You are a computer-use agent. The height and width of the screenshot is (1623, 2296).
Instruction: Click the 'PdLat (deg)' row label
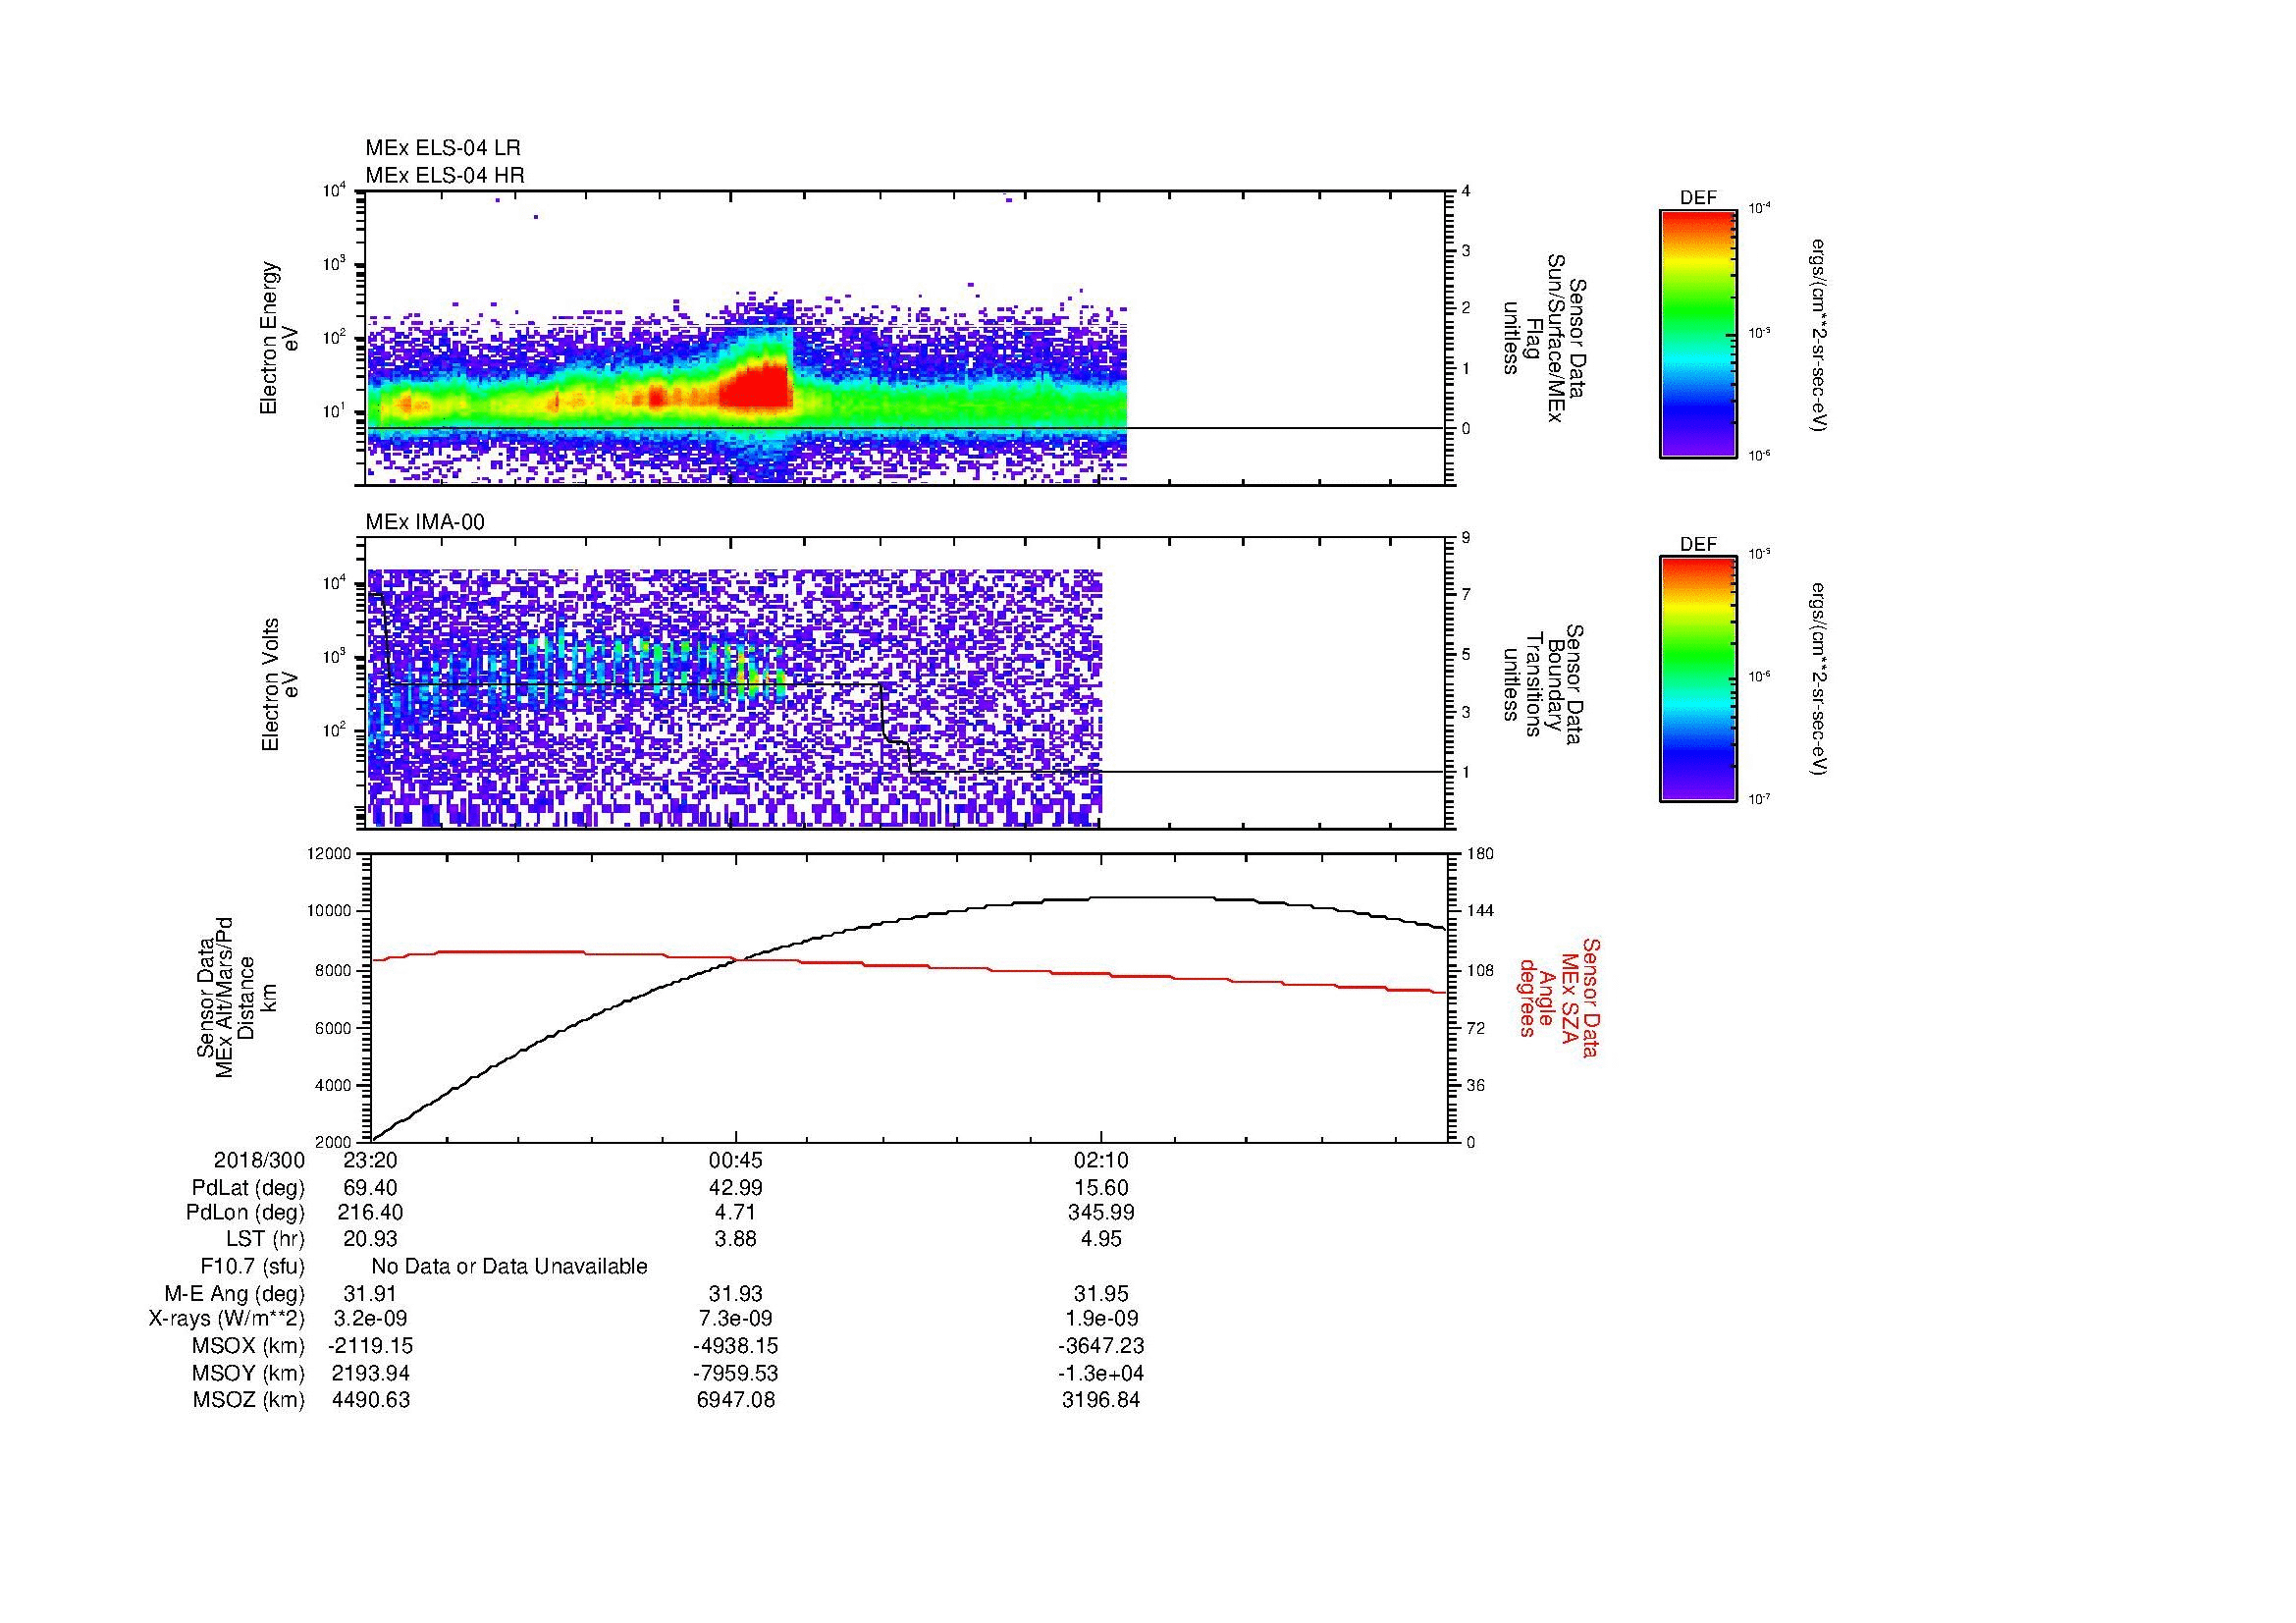pos(248,1188)
